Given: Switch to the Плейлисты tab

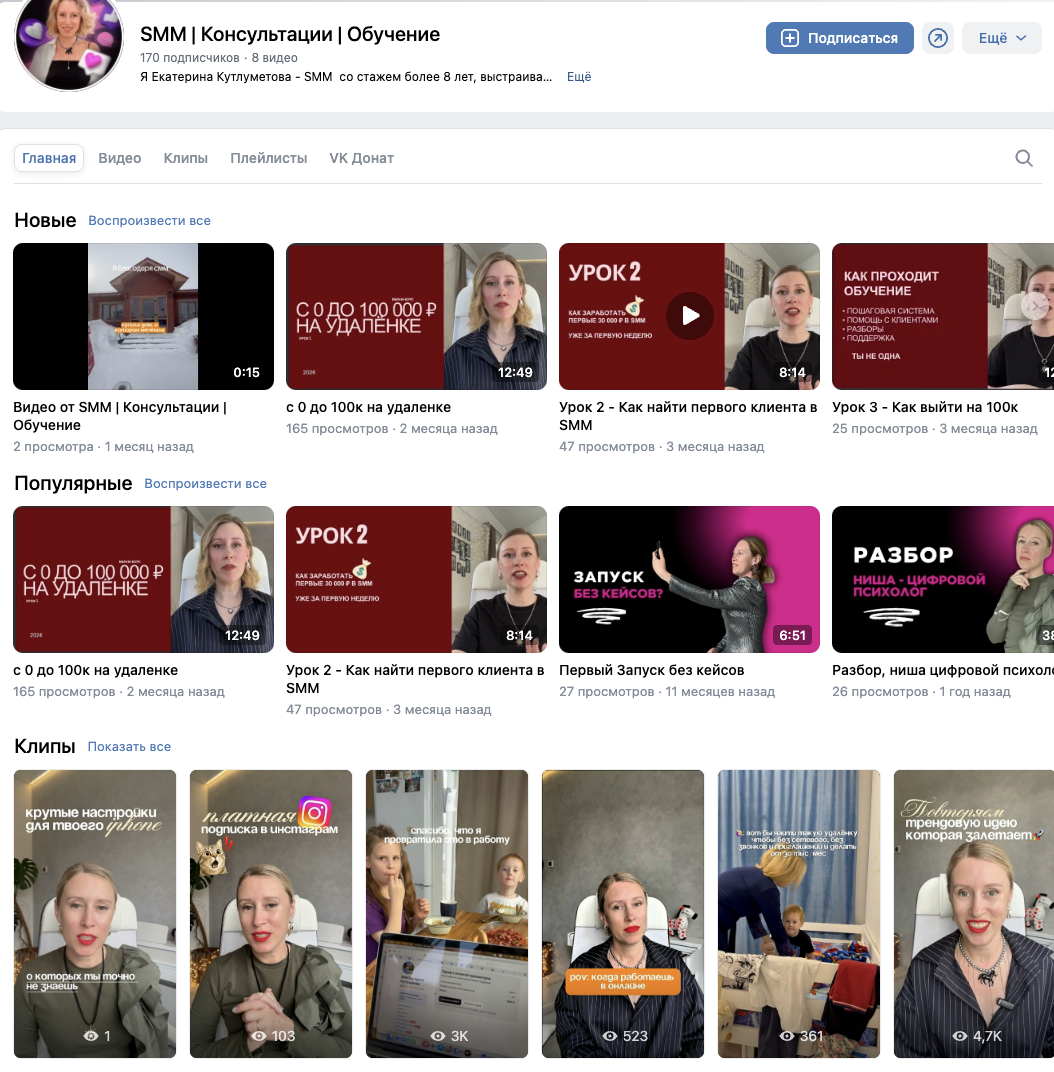Looking at the screenshot, I should [x=269, y=158].
